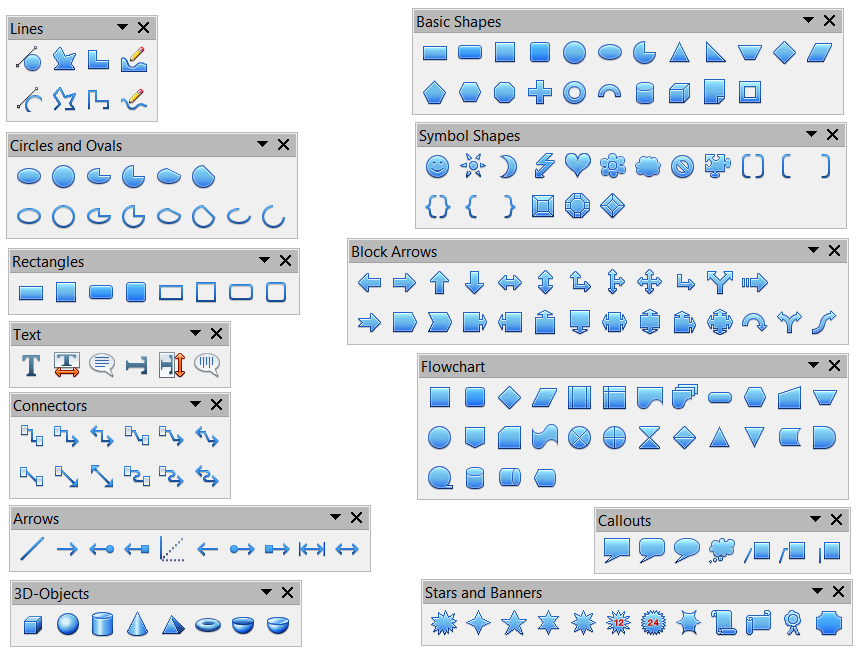Screen dimensions: 864x660
Task: Select the Text tool T icon
Action: pyautogui.click(x=31, y=365)
